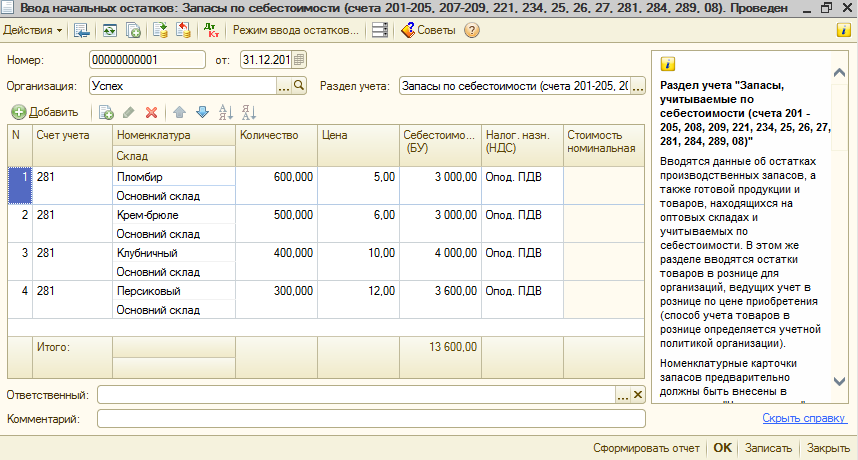This screenshot has width=858, height=460.
Task: Click the question mark help icon
Action: point(472,30)
